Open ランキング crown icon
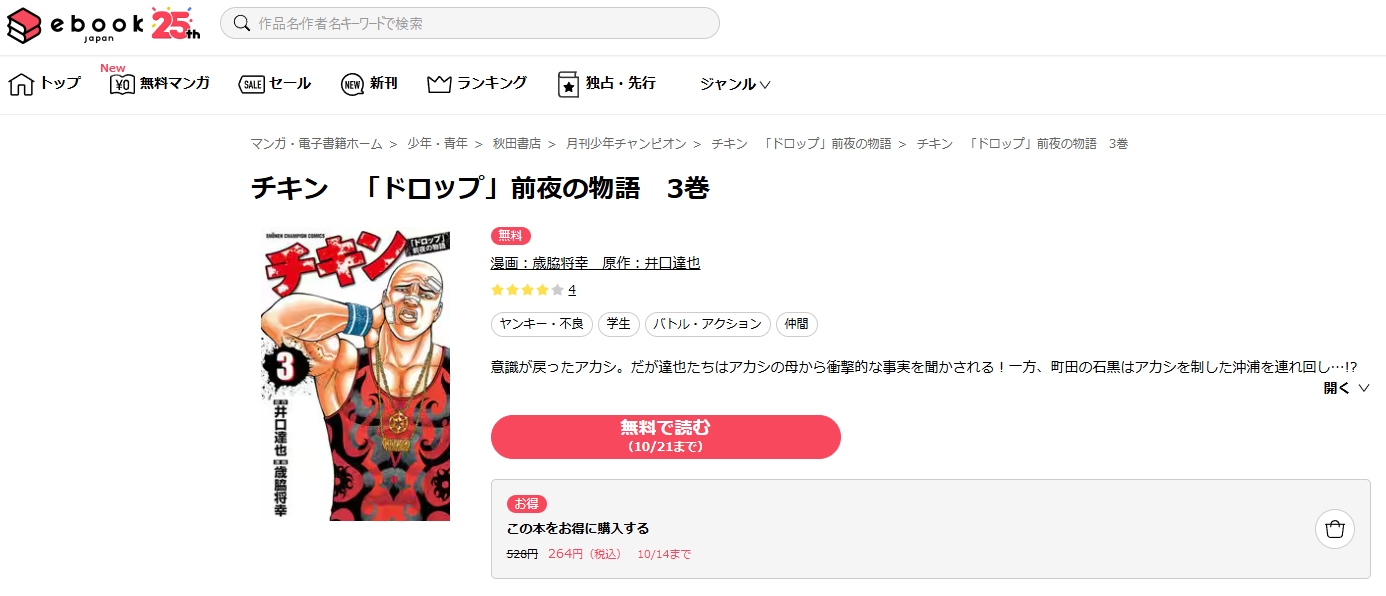 pos(439,84)
